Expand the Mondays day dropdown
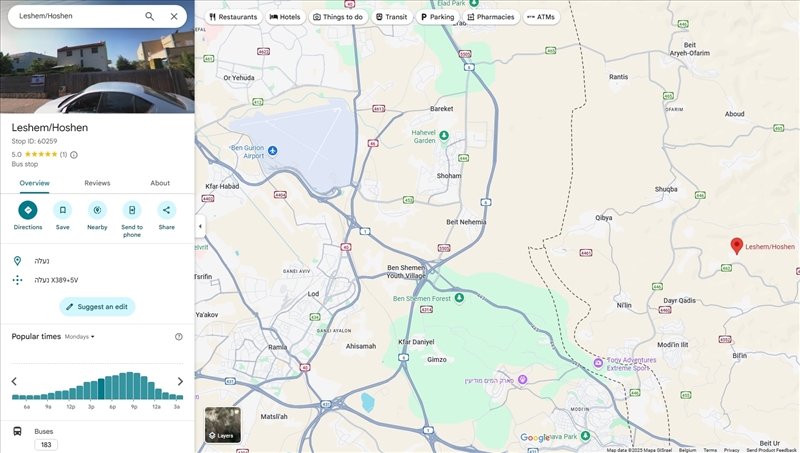The width and height of the screenshot is (800, 453). pos(80,337)
